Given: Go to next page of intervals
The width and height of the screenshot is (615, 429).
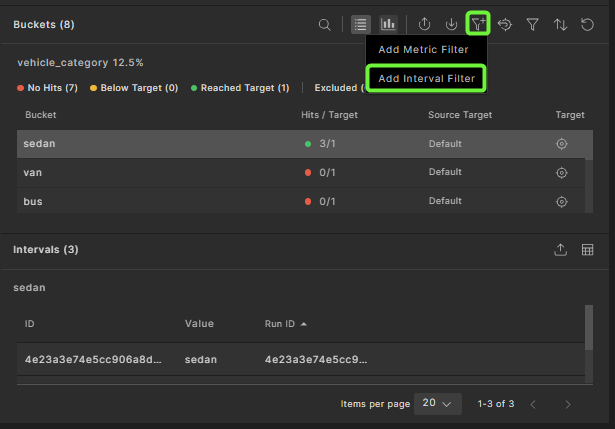Looking at the screenshot, I should pos(568,404).
